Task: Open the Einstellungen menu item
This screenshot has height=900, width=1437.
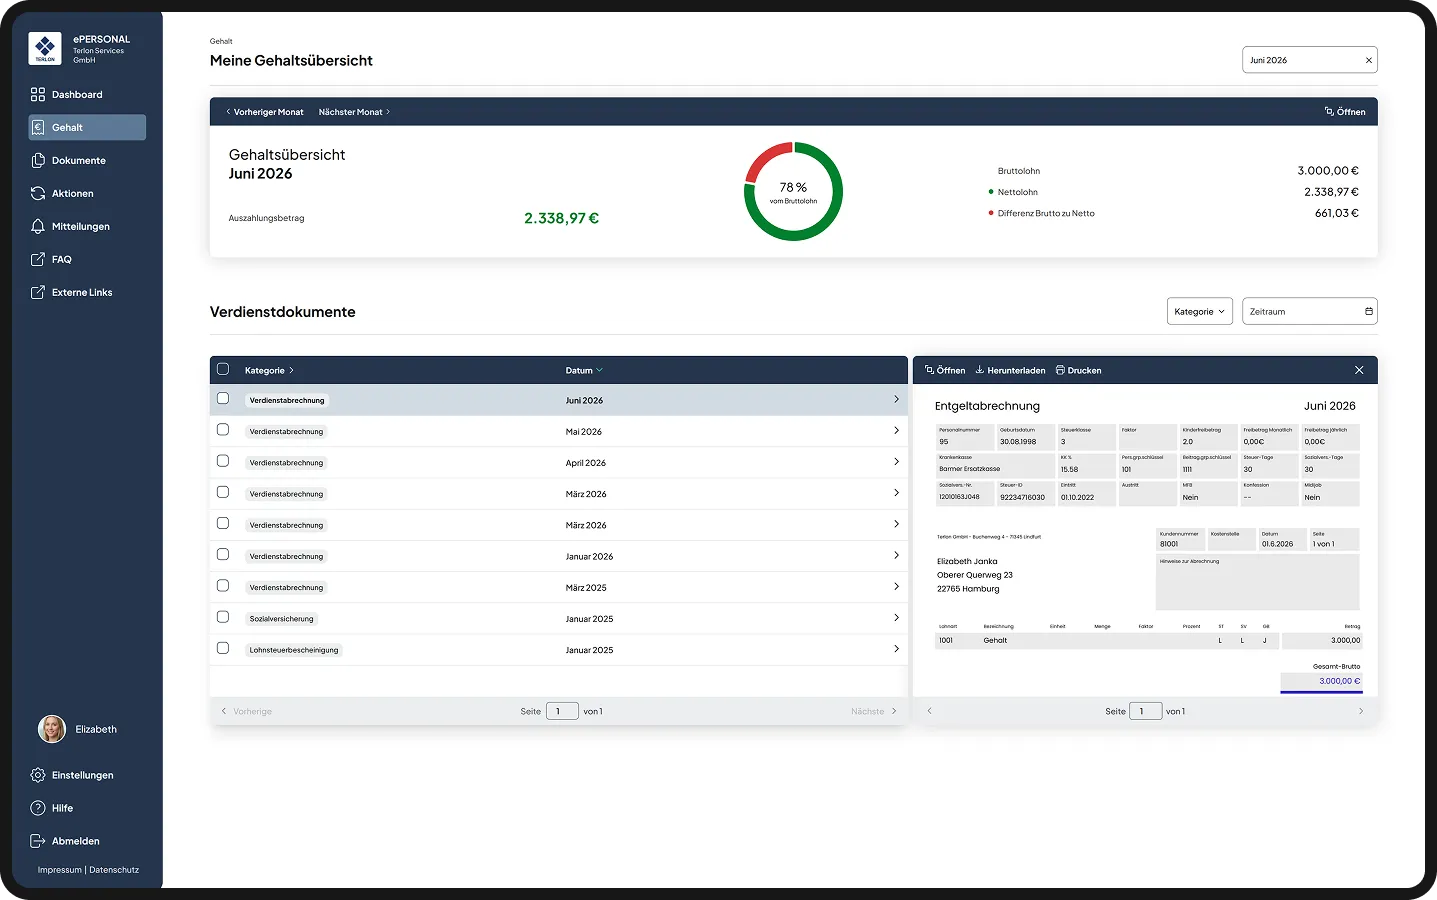Action: point(87,775)
